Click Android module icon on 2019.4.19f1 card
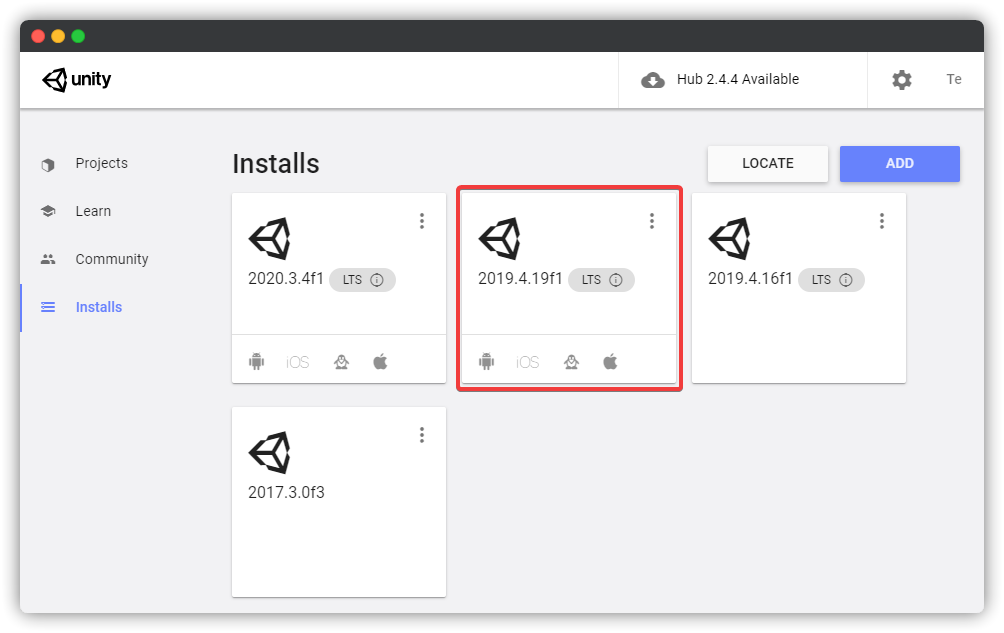The height and width of the screenshot is (633, 1004). pos(486,362)
